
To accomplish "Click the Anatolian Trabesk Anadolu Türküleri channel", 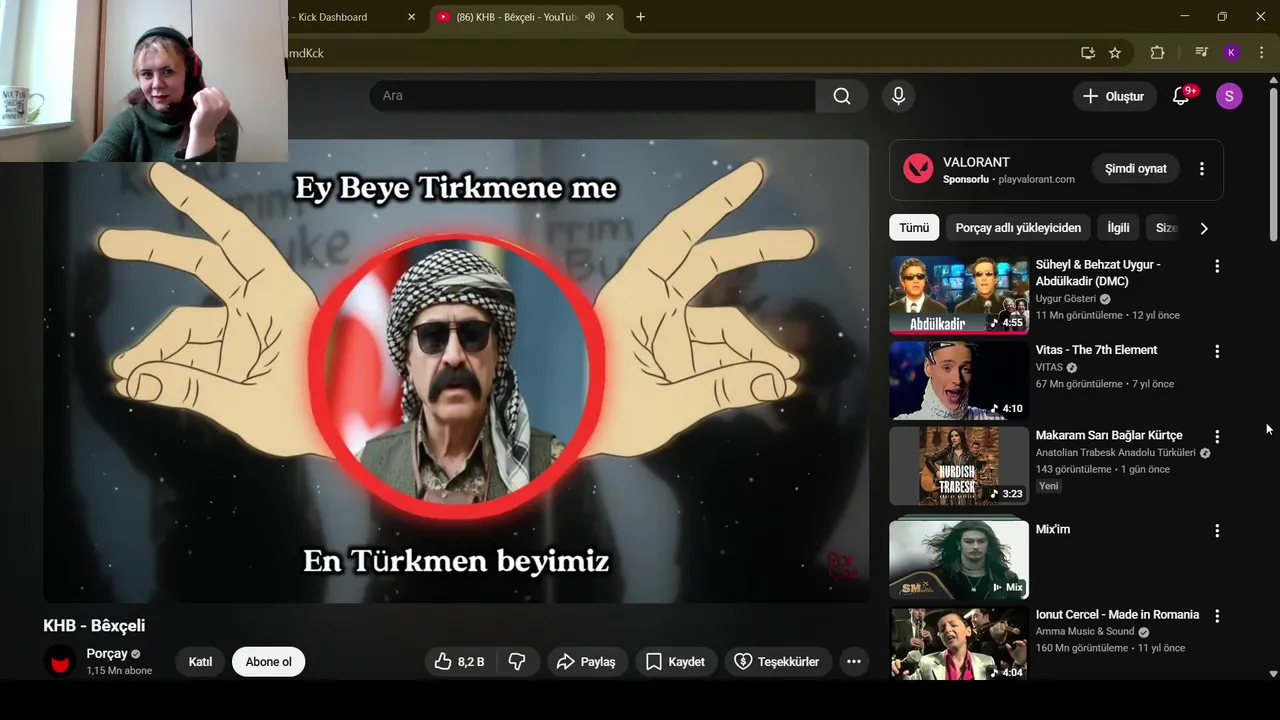I will click(1115, 453).
